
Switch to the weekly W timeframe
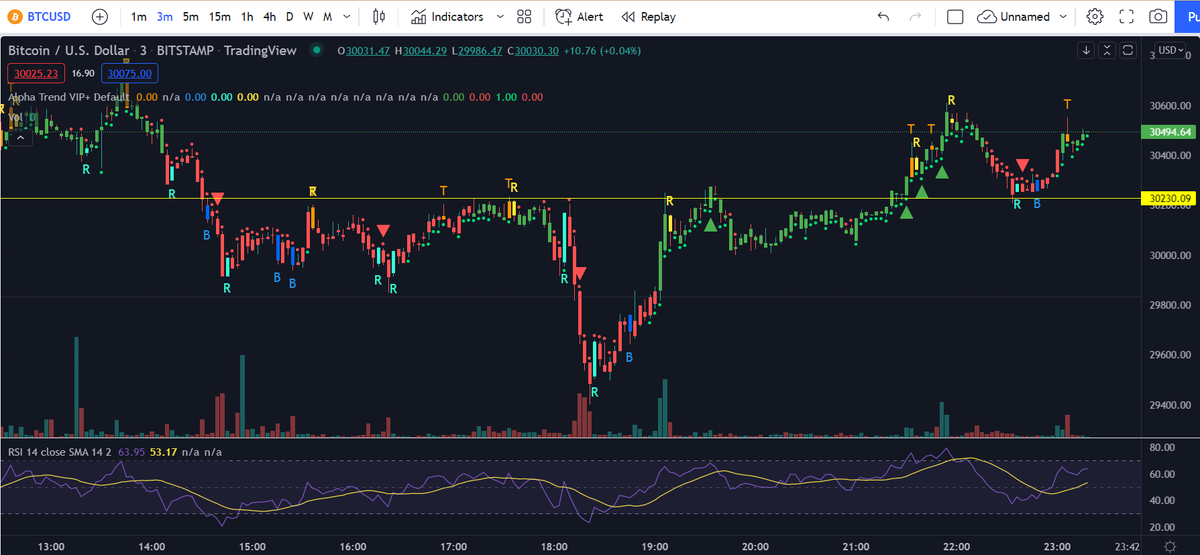click(x=308, y=17)
